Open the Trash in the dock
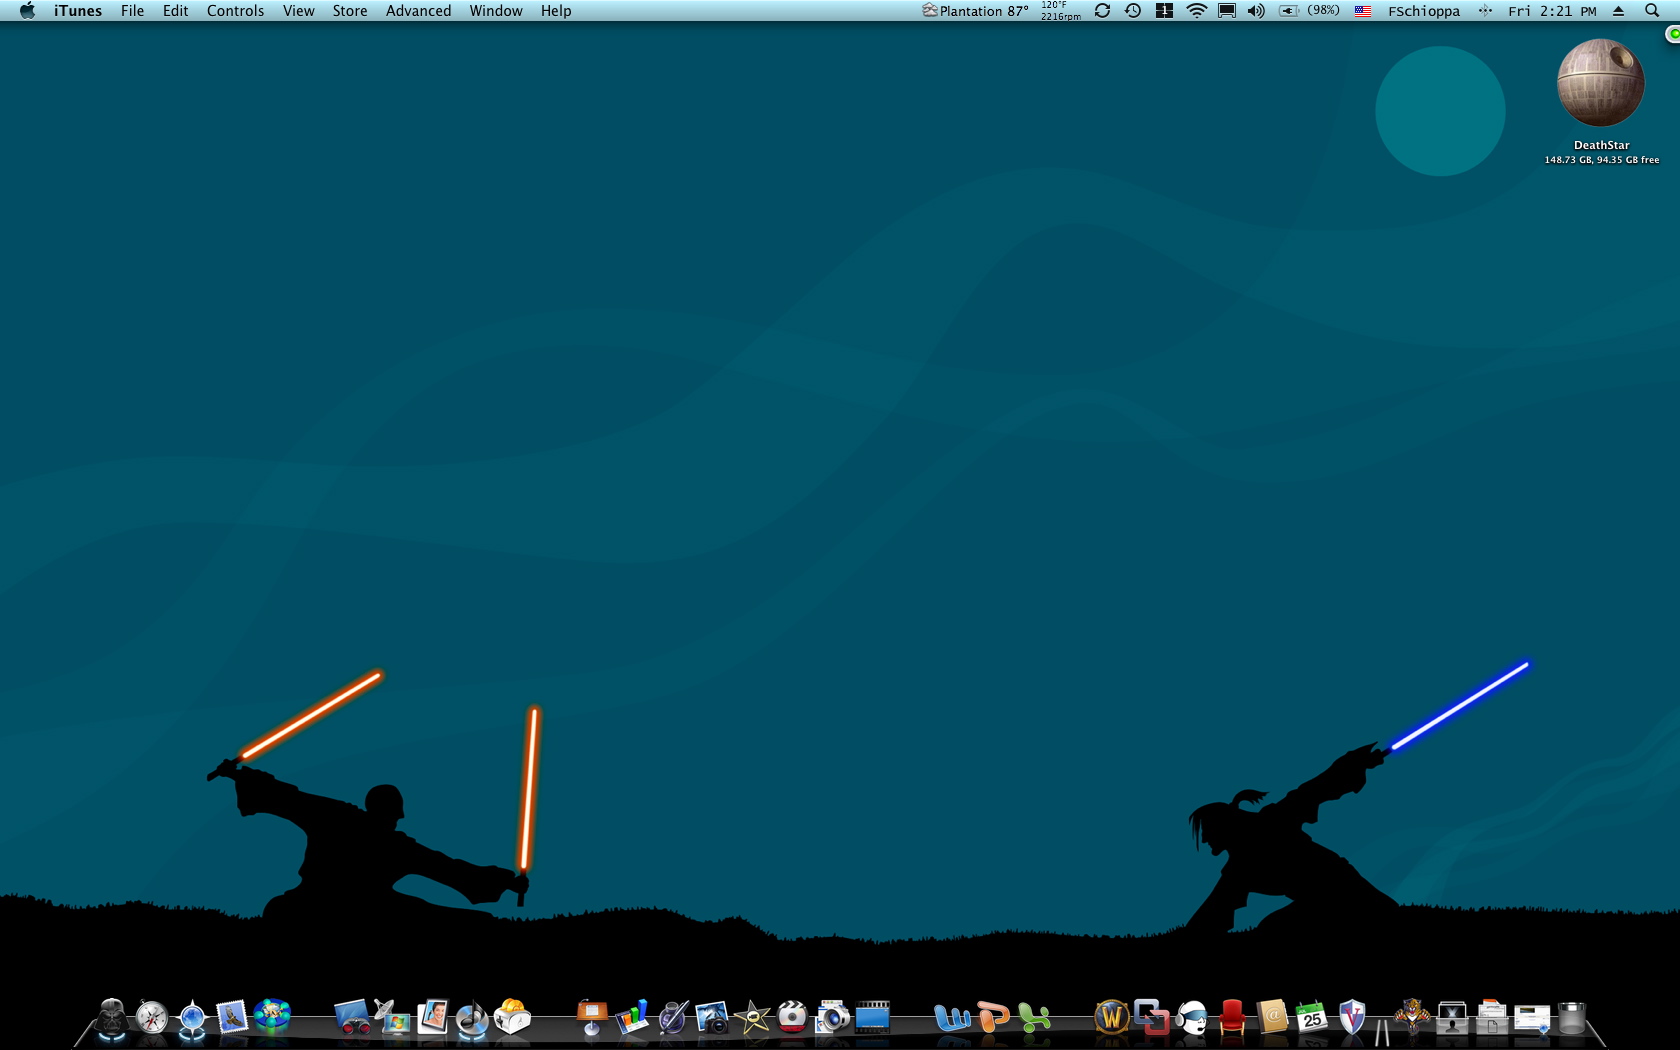1680x1050 pixels. (x=1572, y=1018)
